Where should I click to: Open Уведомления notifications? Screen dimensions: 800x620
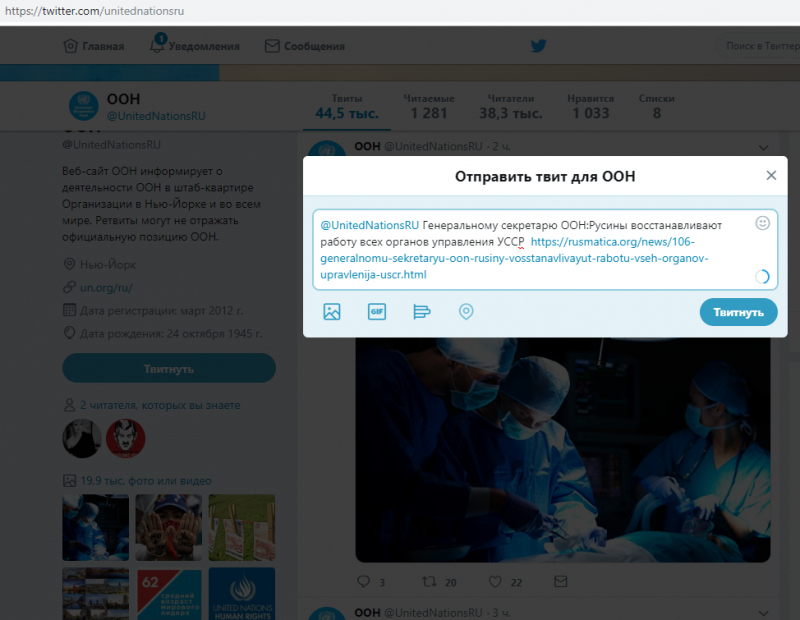pos(194,45)
